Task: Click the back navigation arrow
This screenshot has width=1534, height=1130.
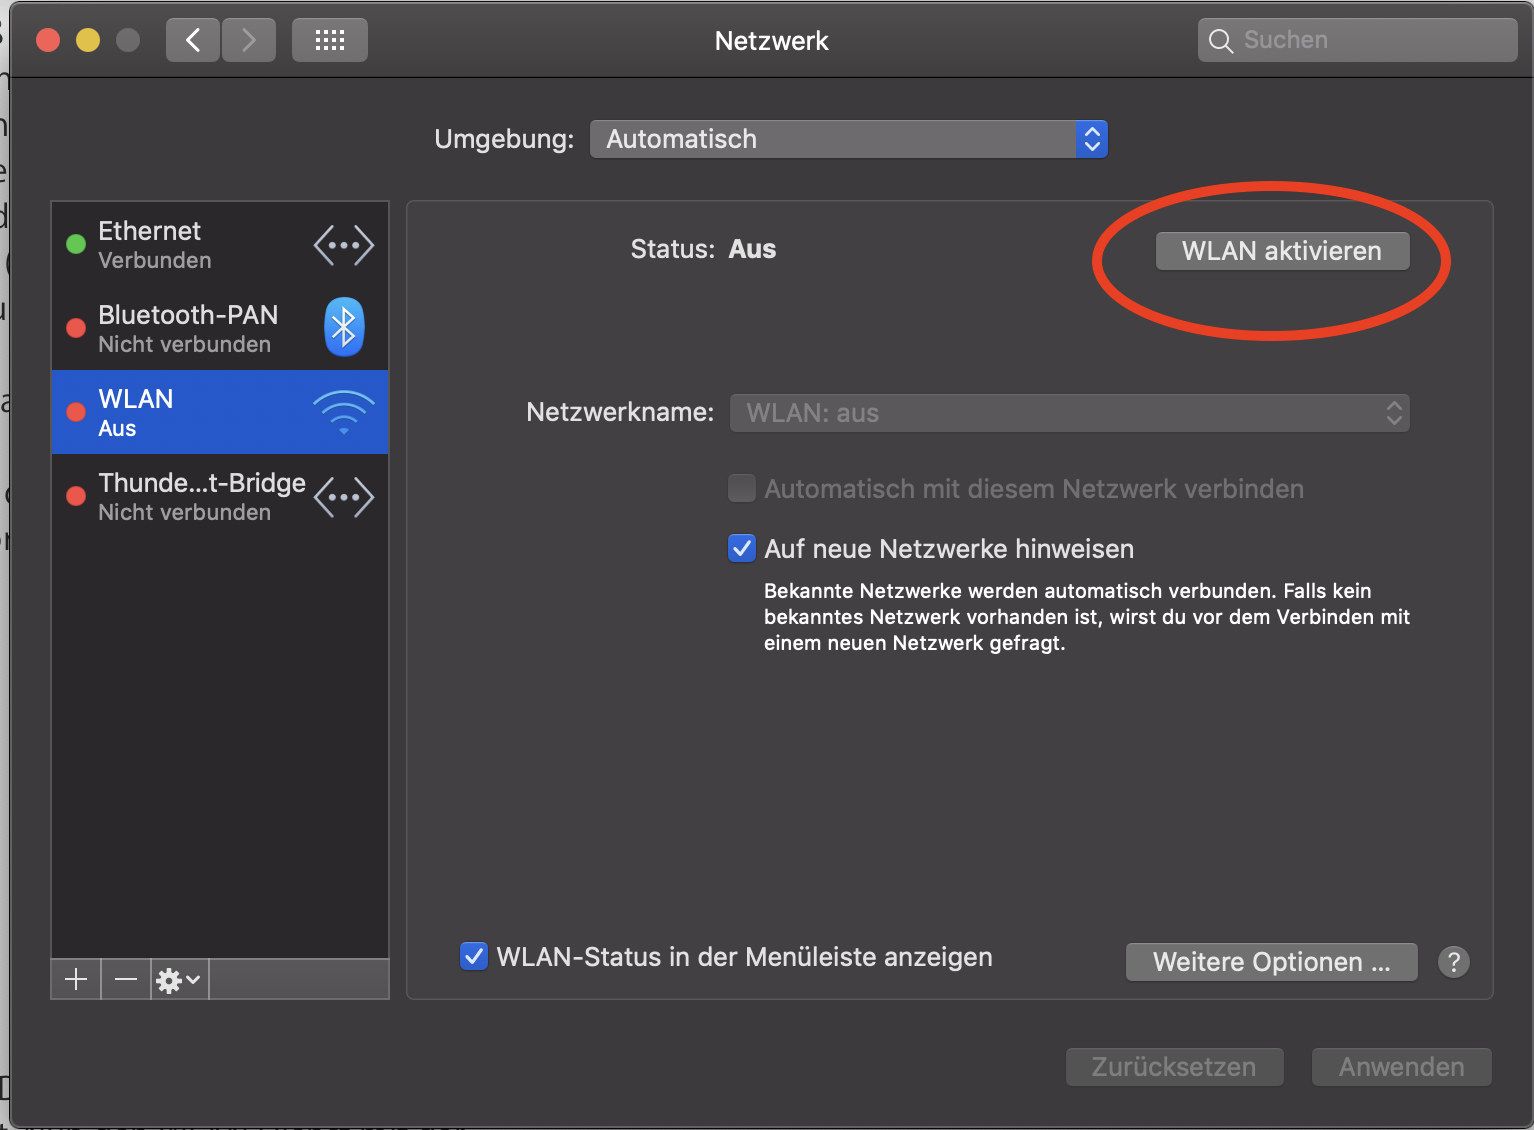Action: click(x=193, y=40)
